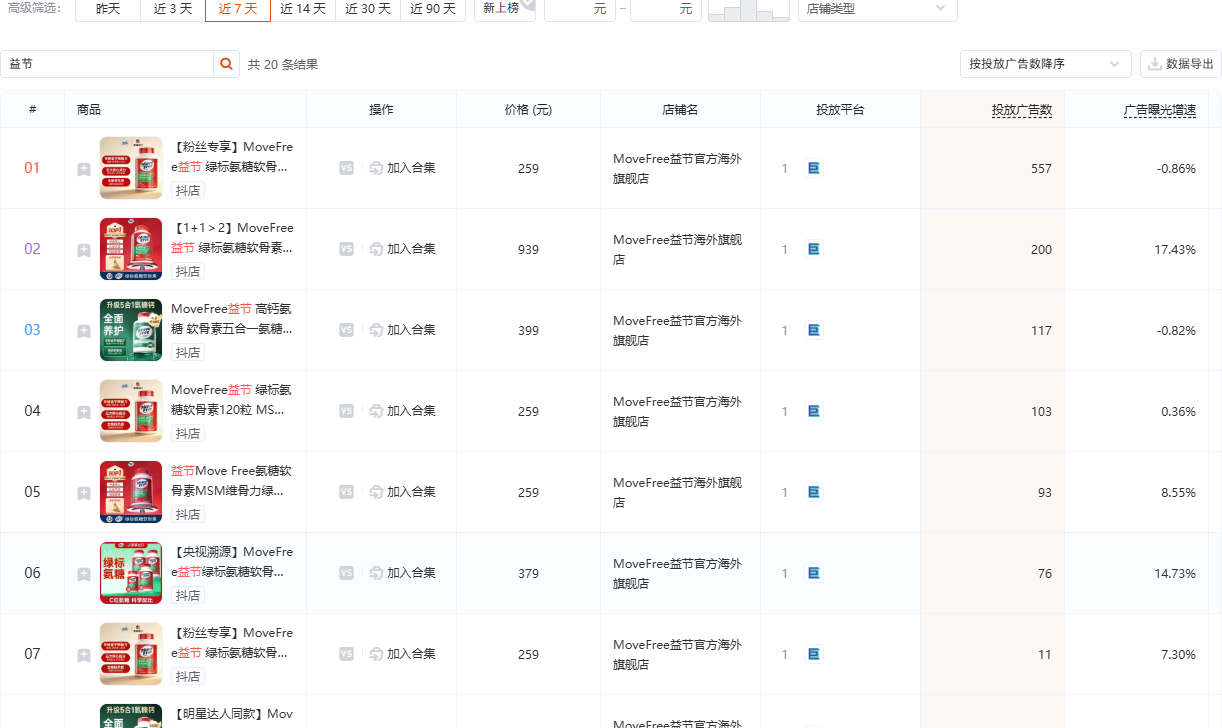Click the VS compare icon in row 07
The image size is (1222, 728).
(346, 654)
